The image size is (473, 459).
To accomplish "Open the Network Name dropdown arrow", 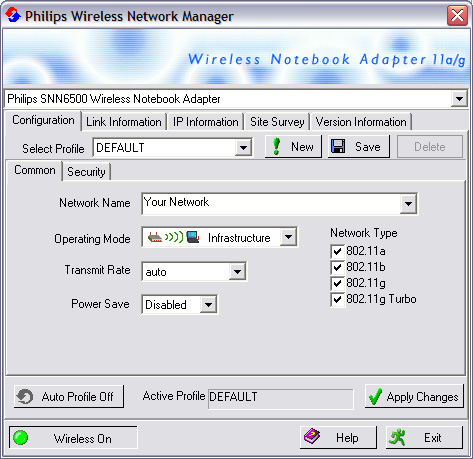I will (x=408, y=203).
